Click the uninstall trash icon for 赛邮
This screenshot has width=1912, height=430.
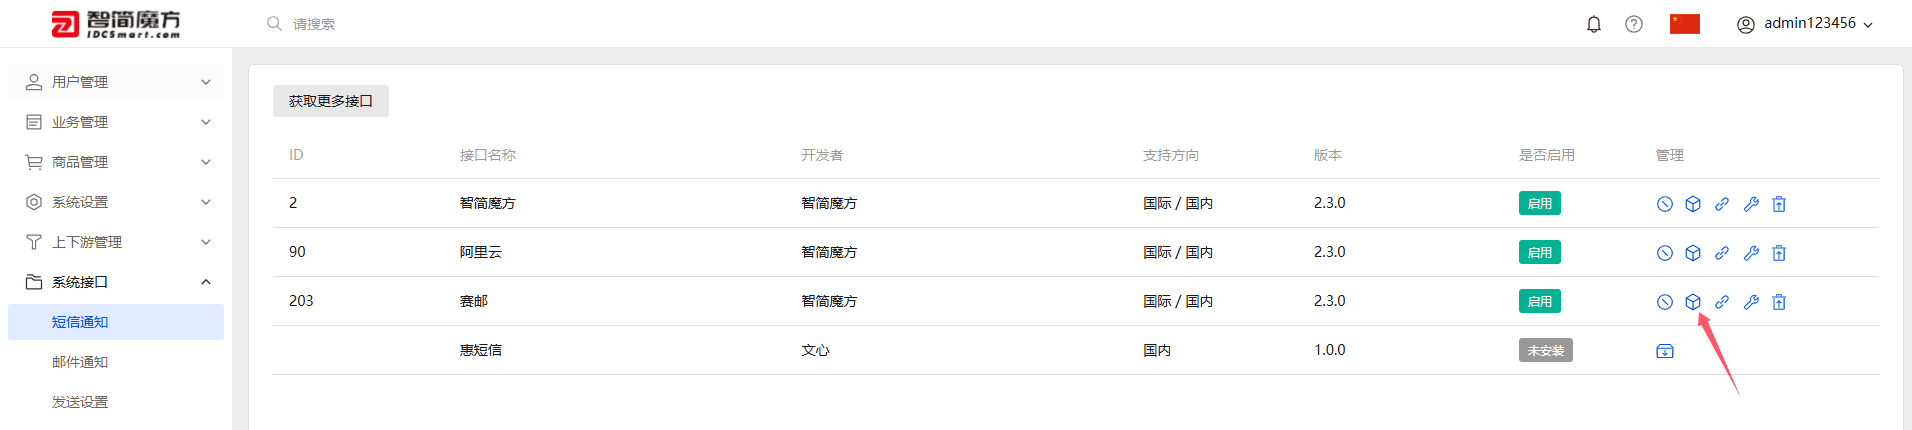click(x=1779, y=302)
